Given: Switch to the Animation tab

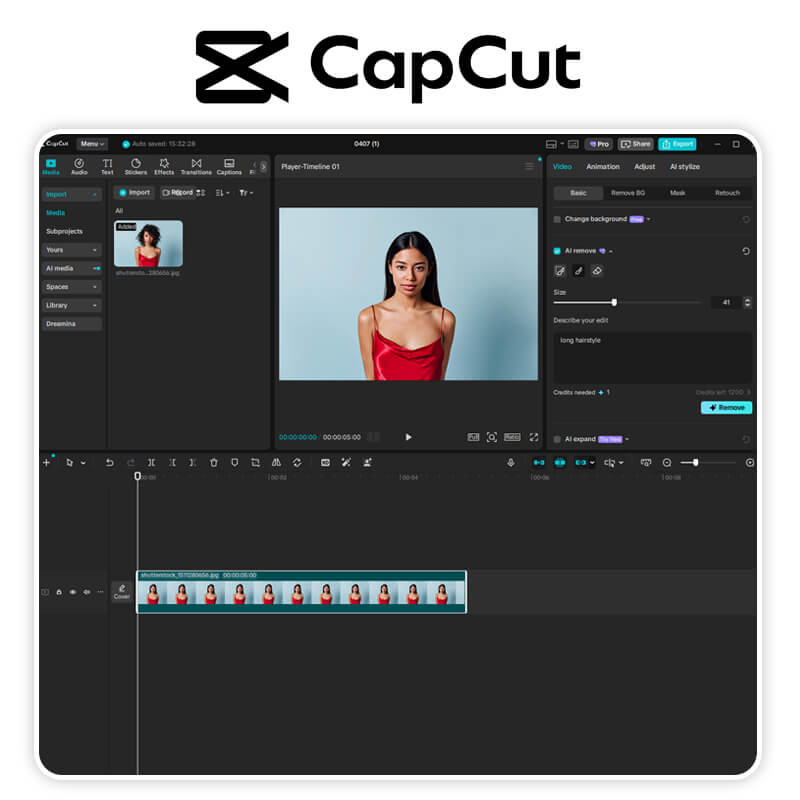Looking at the screenshot, I should point(604,167).
